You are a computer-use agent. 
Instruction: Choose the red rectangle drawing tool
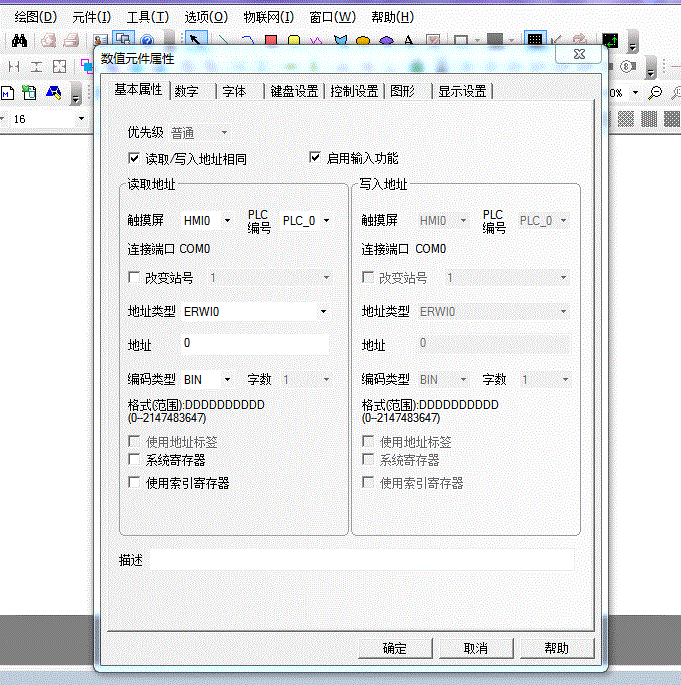click(270, 41)
